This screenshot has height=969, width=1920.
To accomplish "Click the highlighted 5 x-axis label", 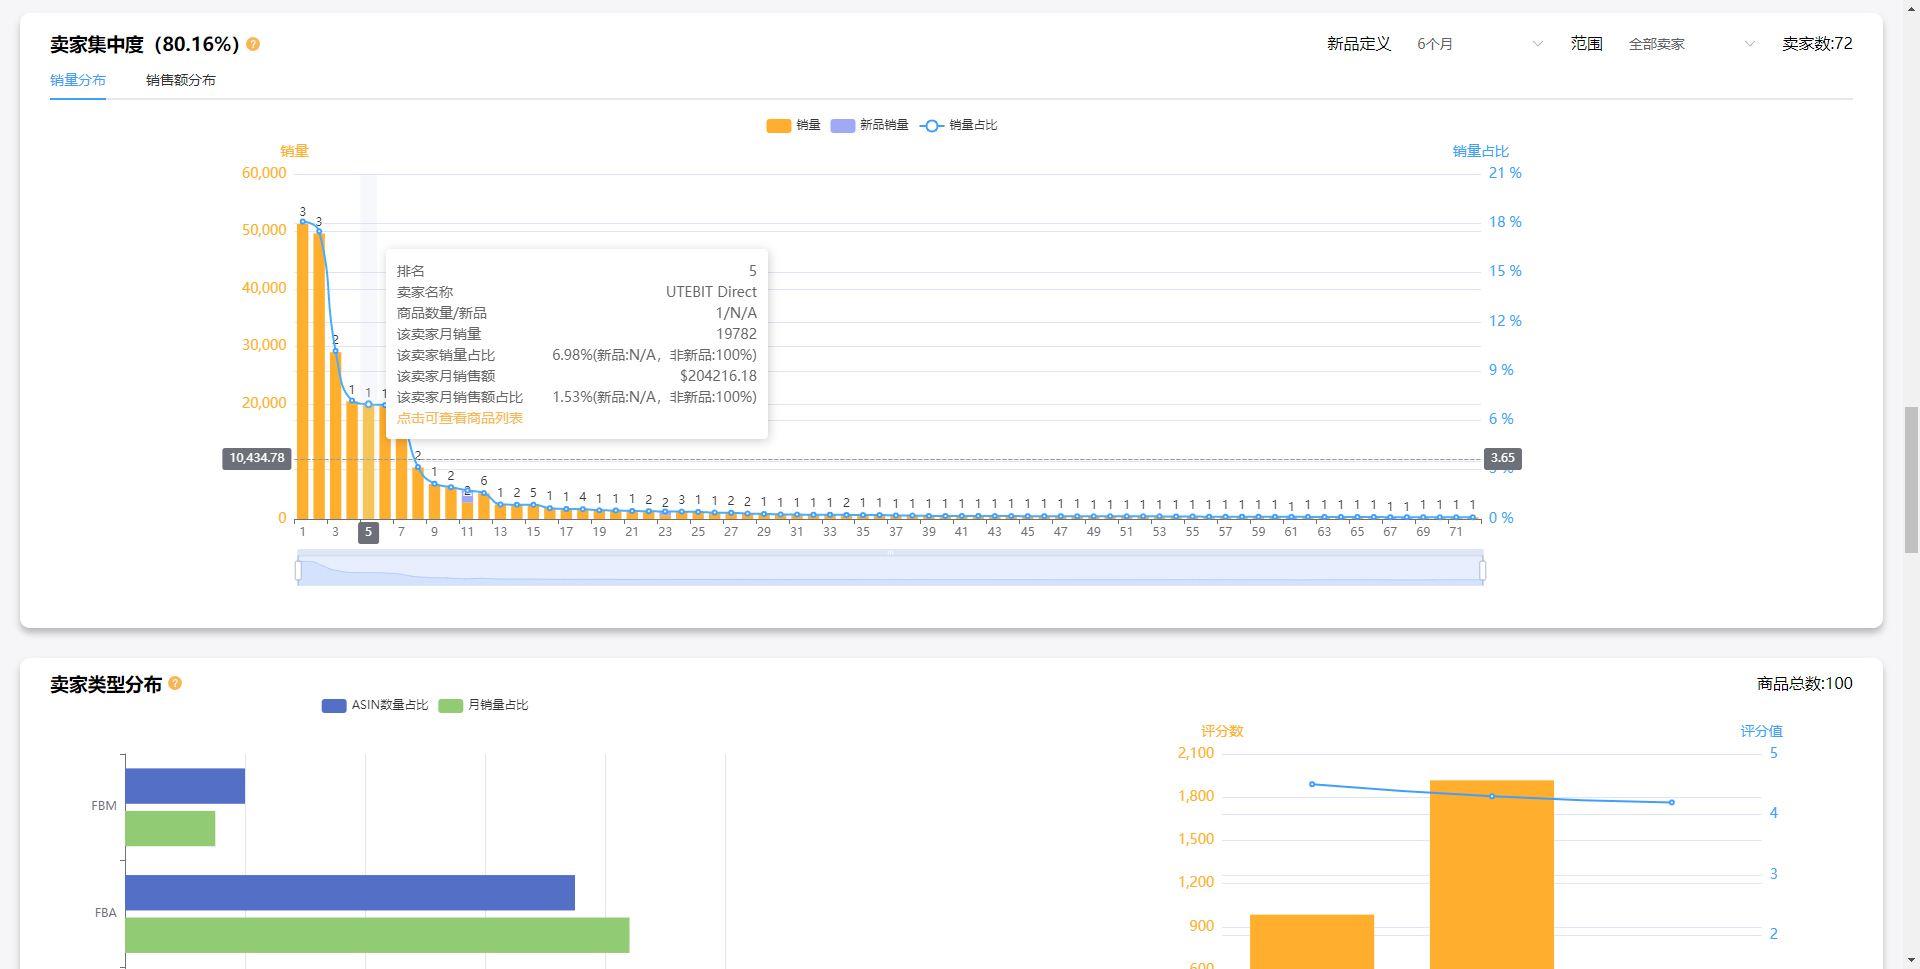I will click(x=368, y=532).
